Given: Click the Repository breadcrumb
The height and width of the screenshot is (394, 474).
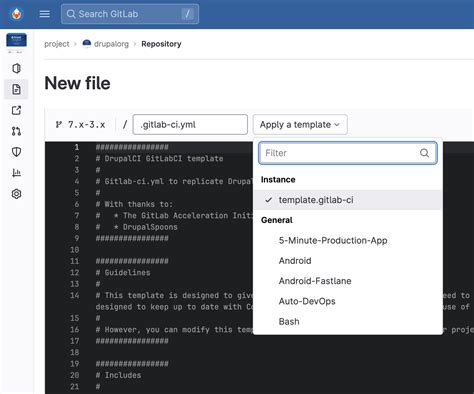Looking at the screenshot, I should pyautogui.click(x=161, y=44).
